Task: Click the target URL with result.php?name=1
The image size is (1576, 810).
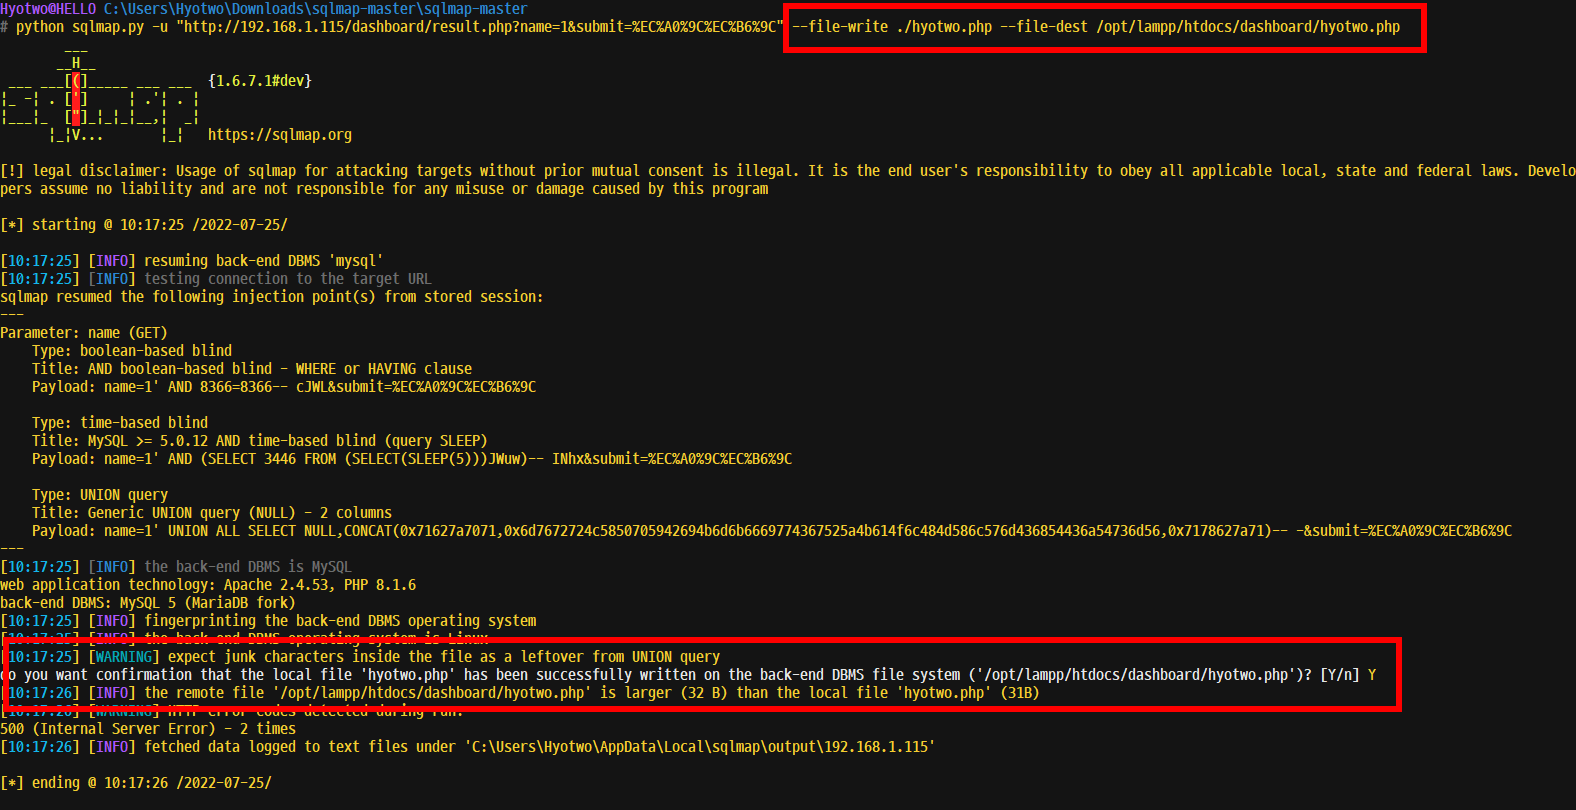Action: coord(480,27)
